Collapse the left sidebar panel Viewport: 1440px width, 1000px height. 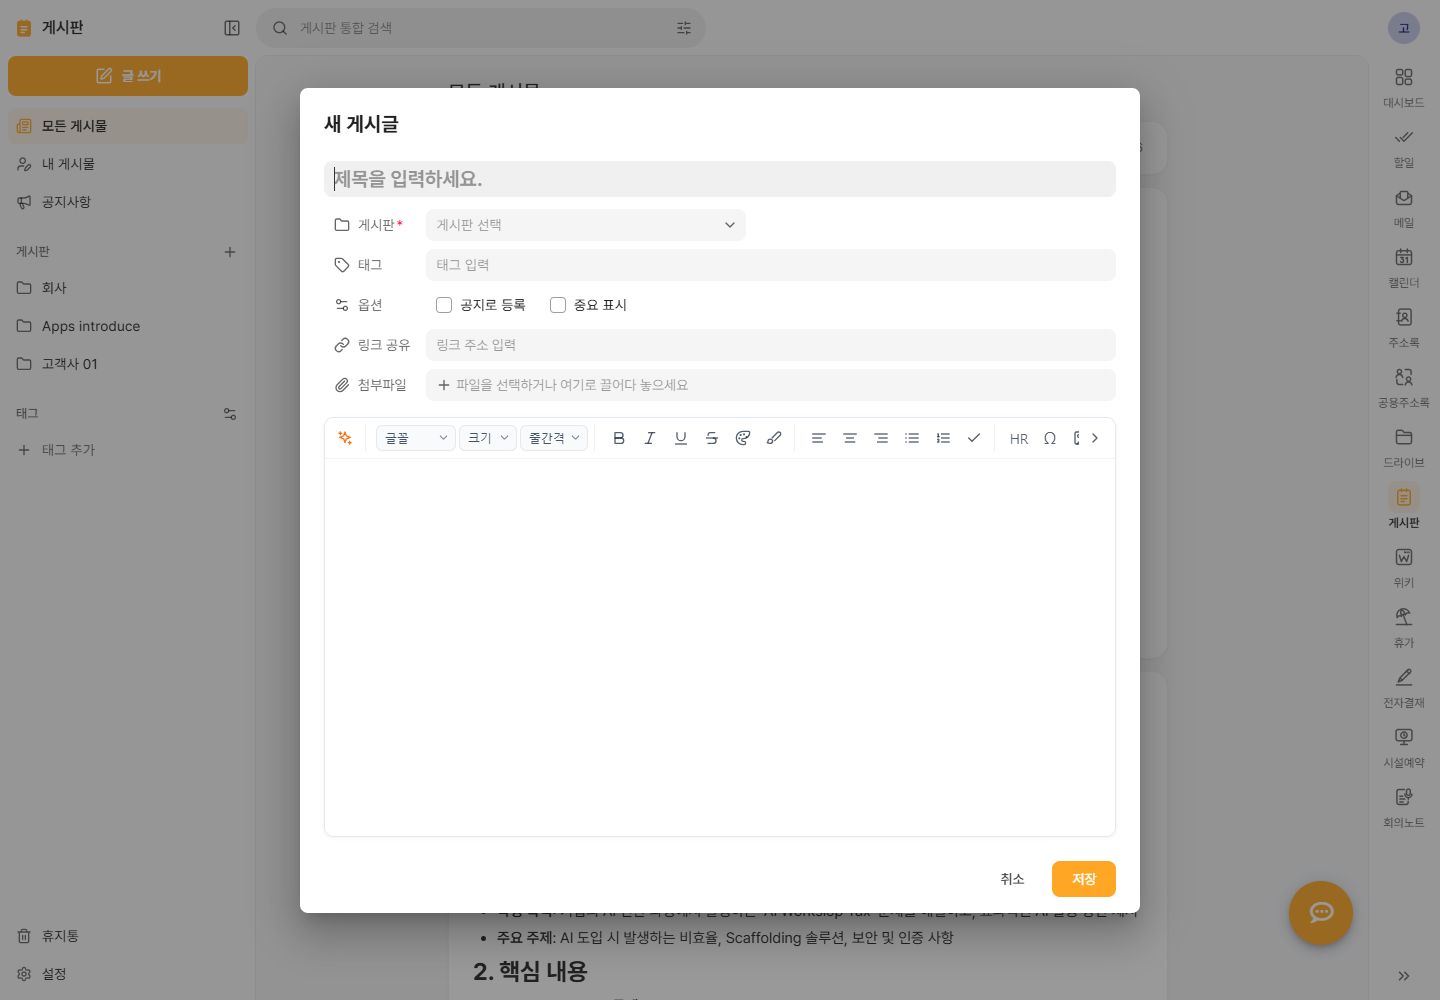point(232,28)
